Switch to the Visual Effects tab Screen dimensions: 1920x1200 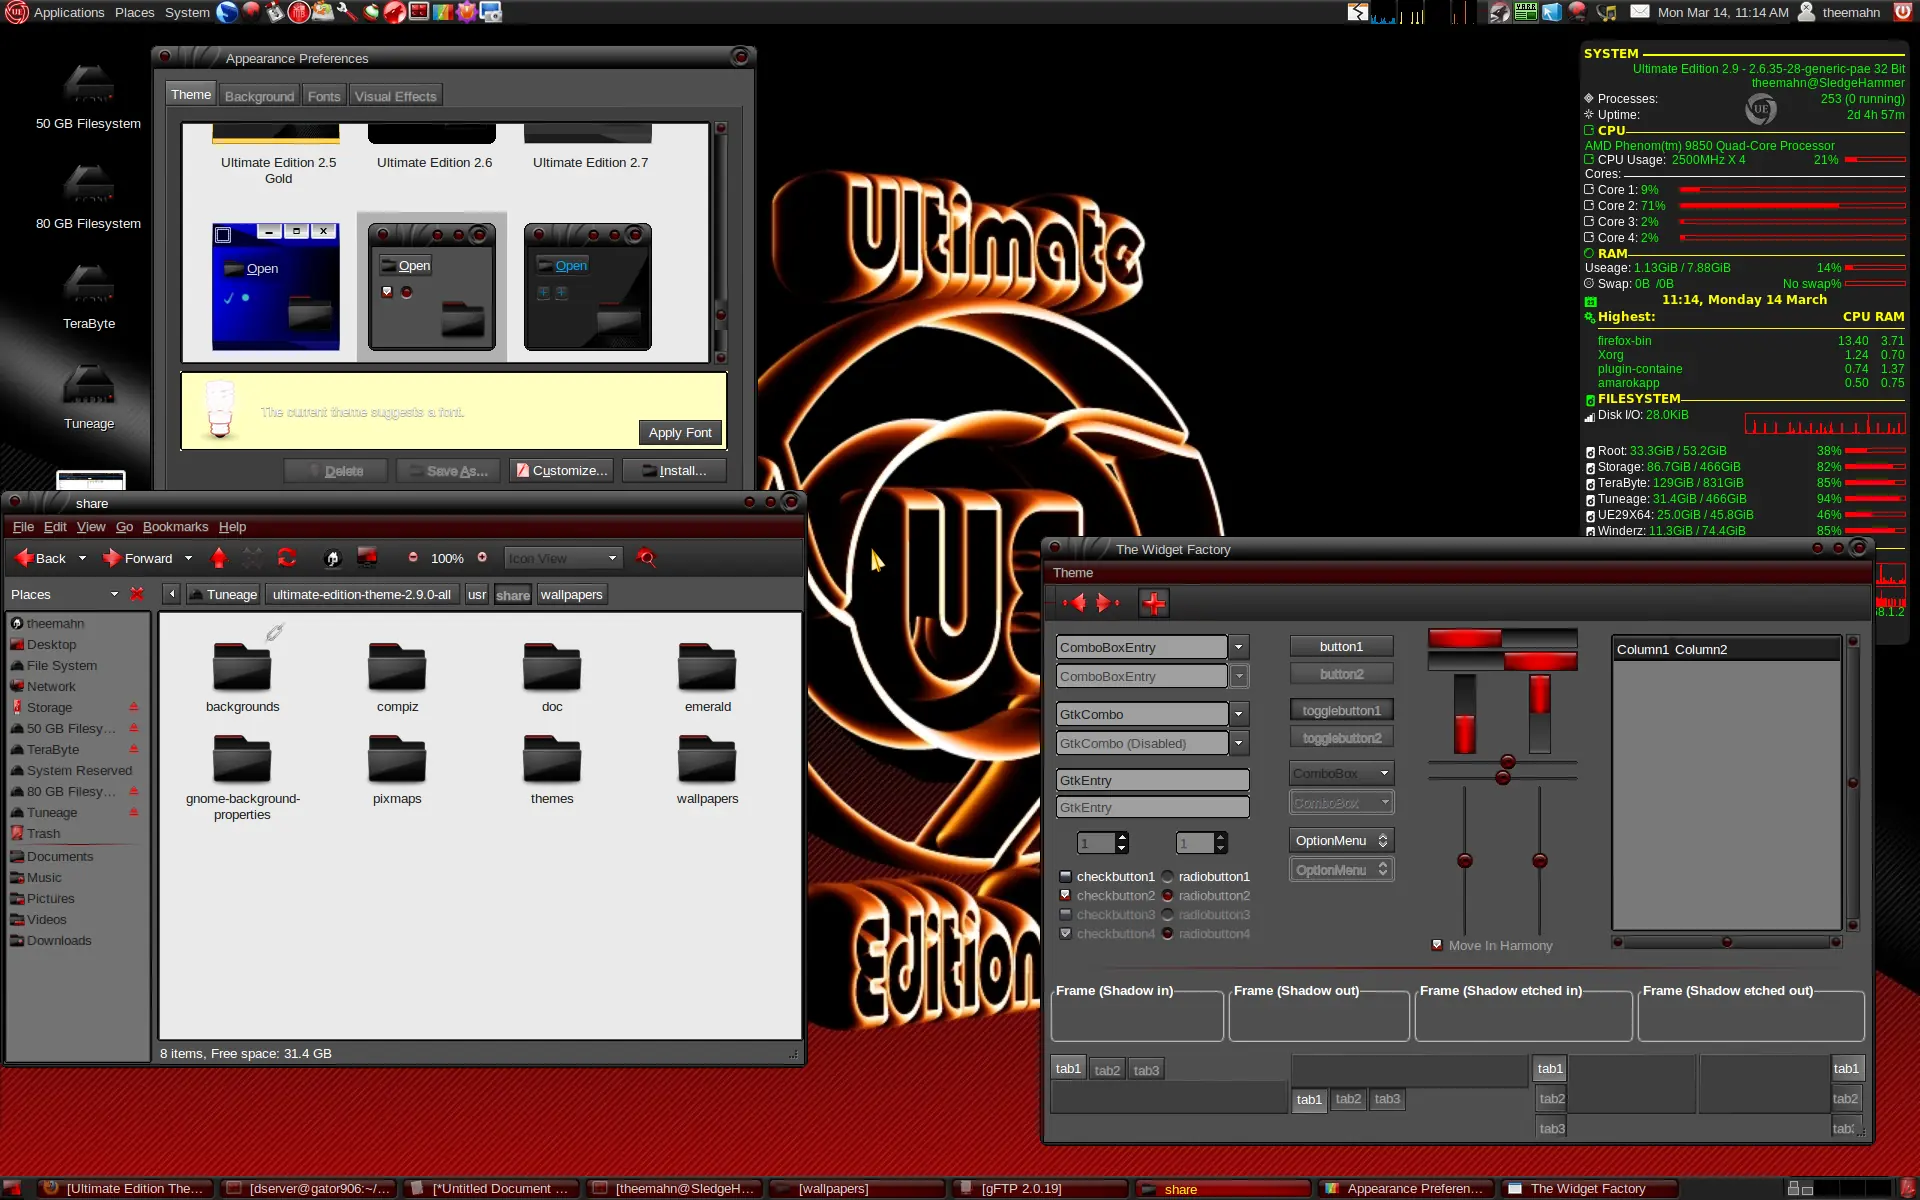tap(395, 96)
